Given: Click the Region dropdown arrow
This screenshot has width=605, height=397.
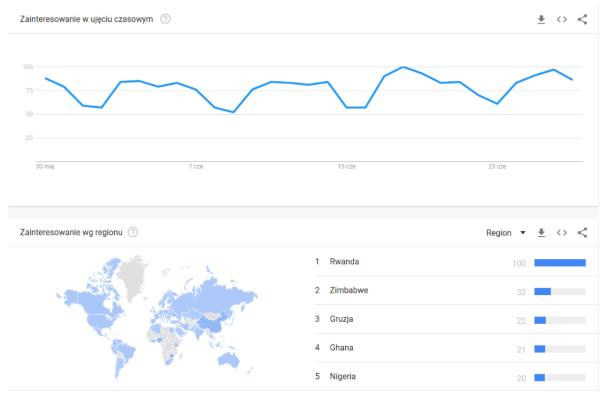Looking at the screenshot, I should [x=523, y=233].
